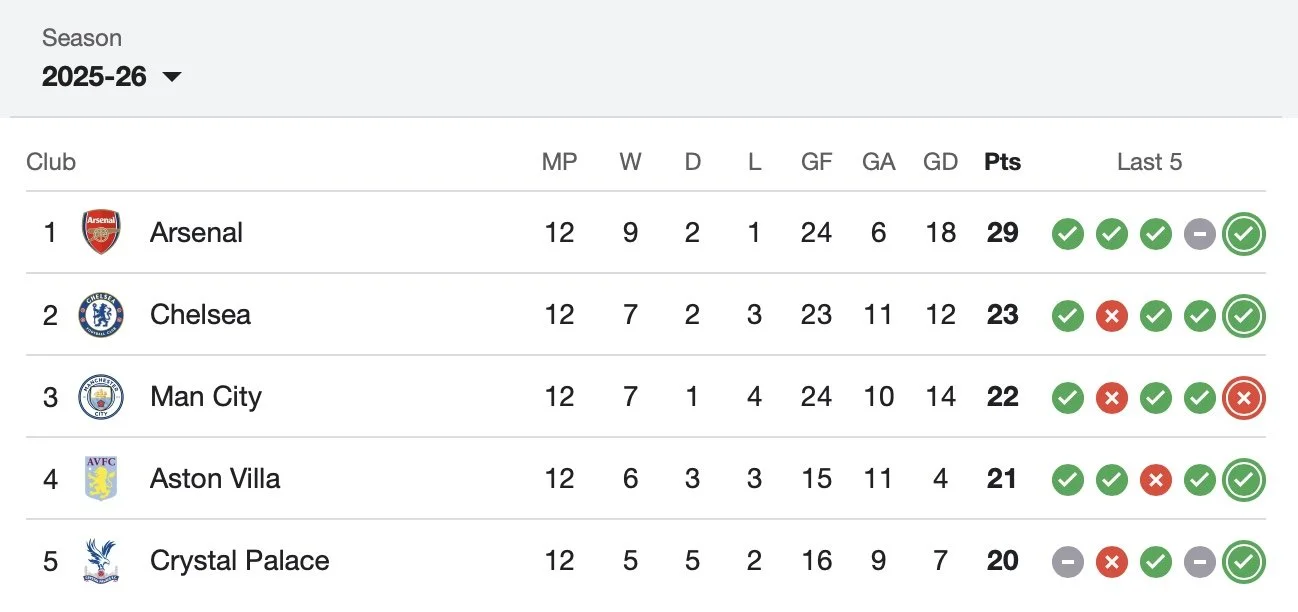Click the Man City club crest
Viewport: 1298px width, 612px height.
[101, 396]
